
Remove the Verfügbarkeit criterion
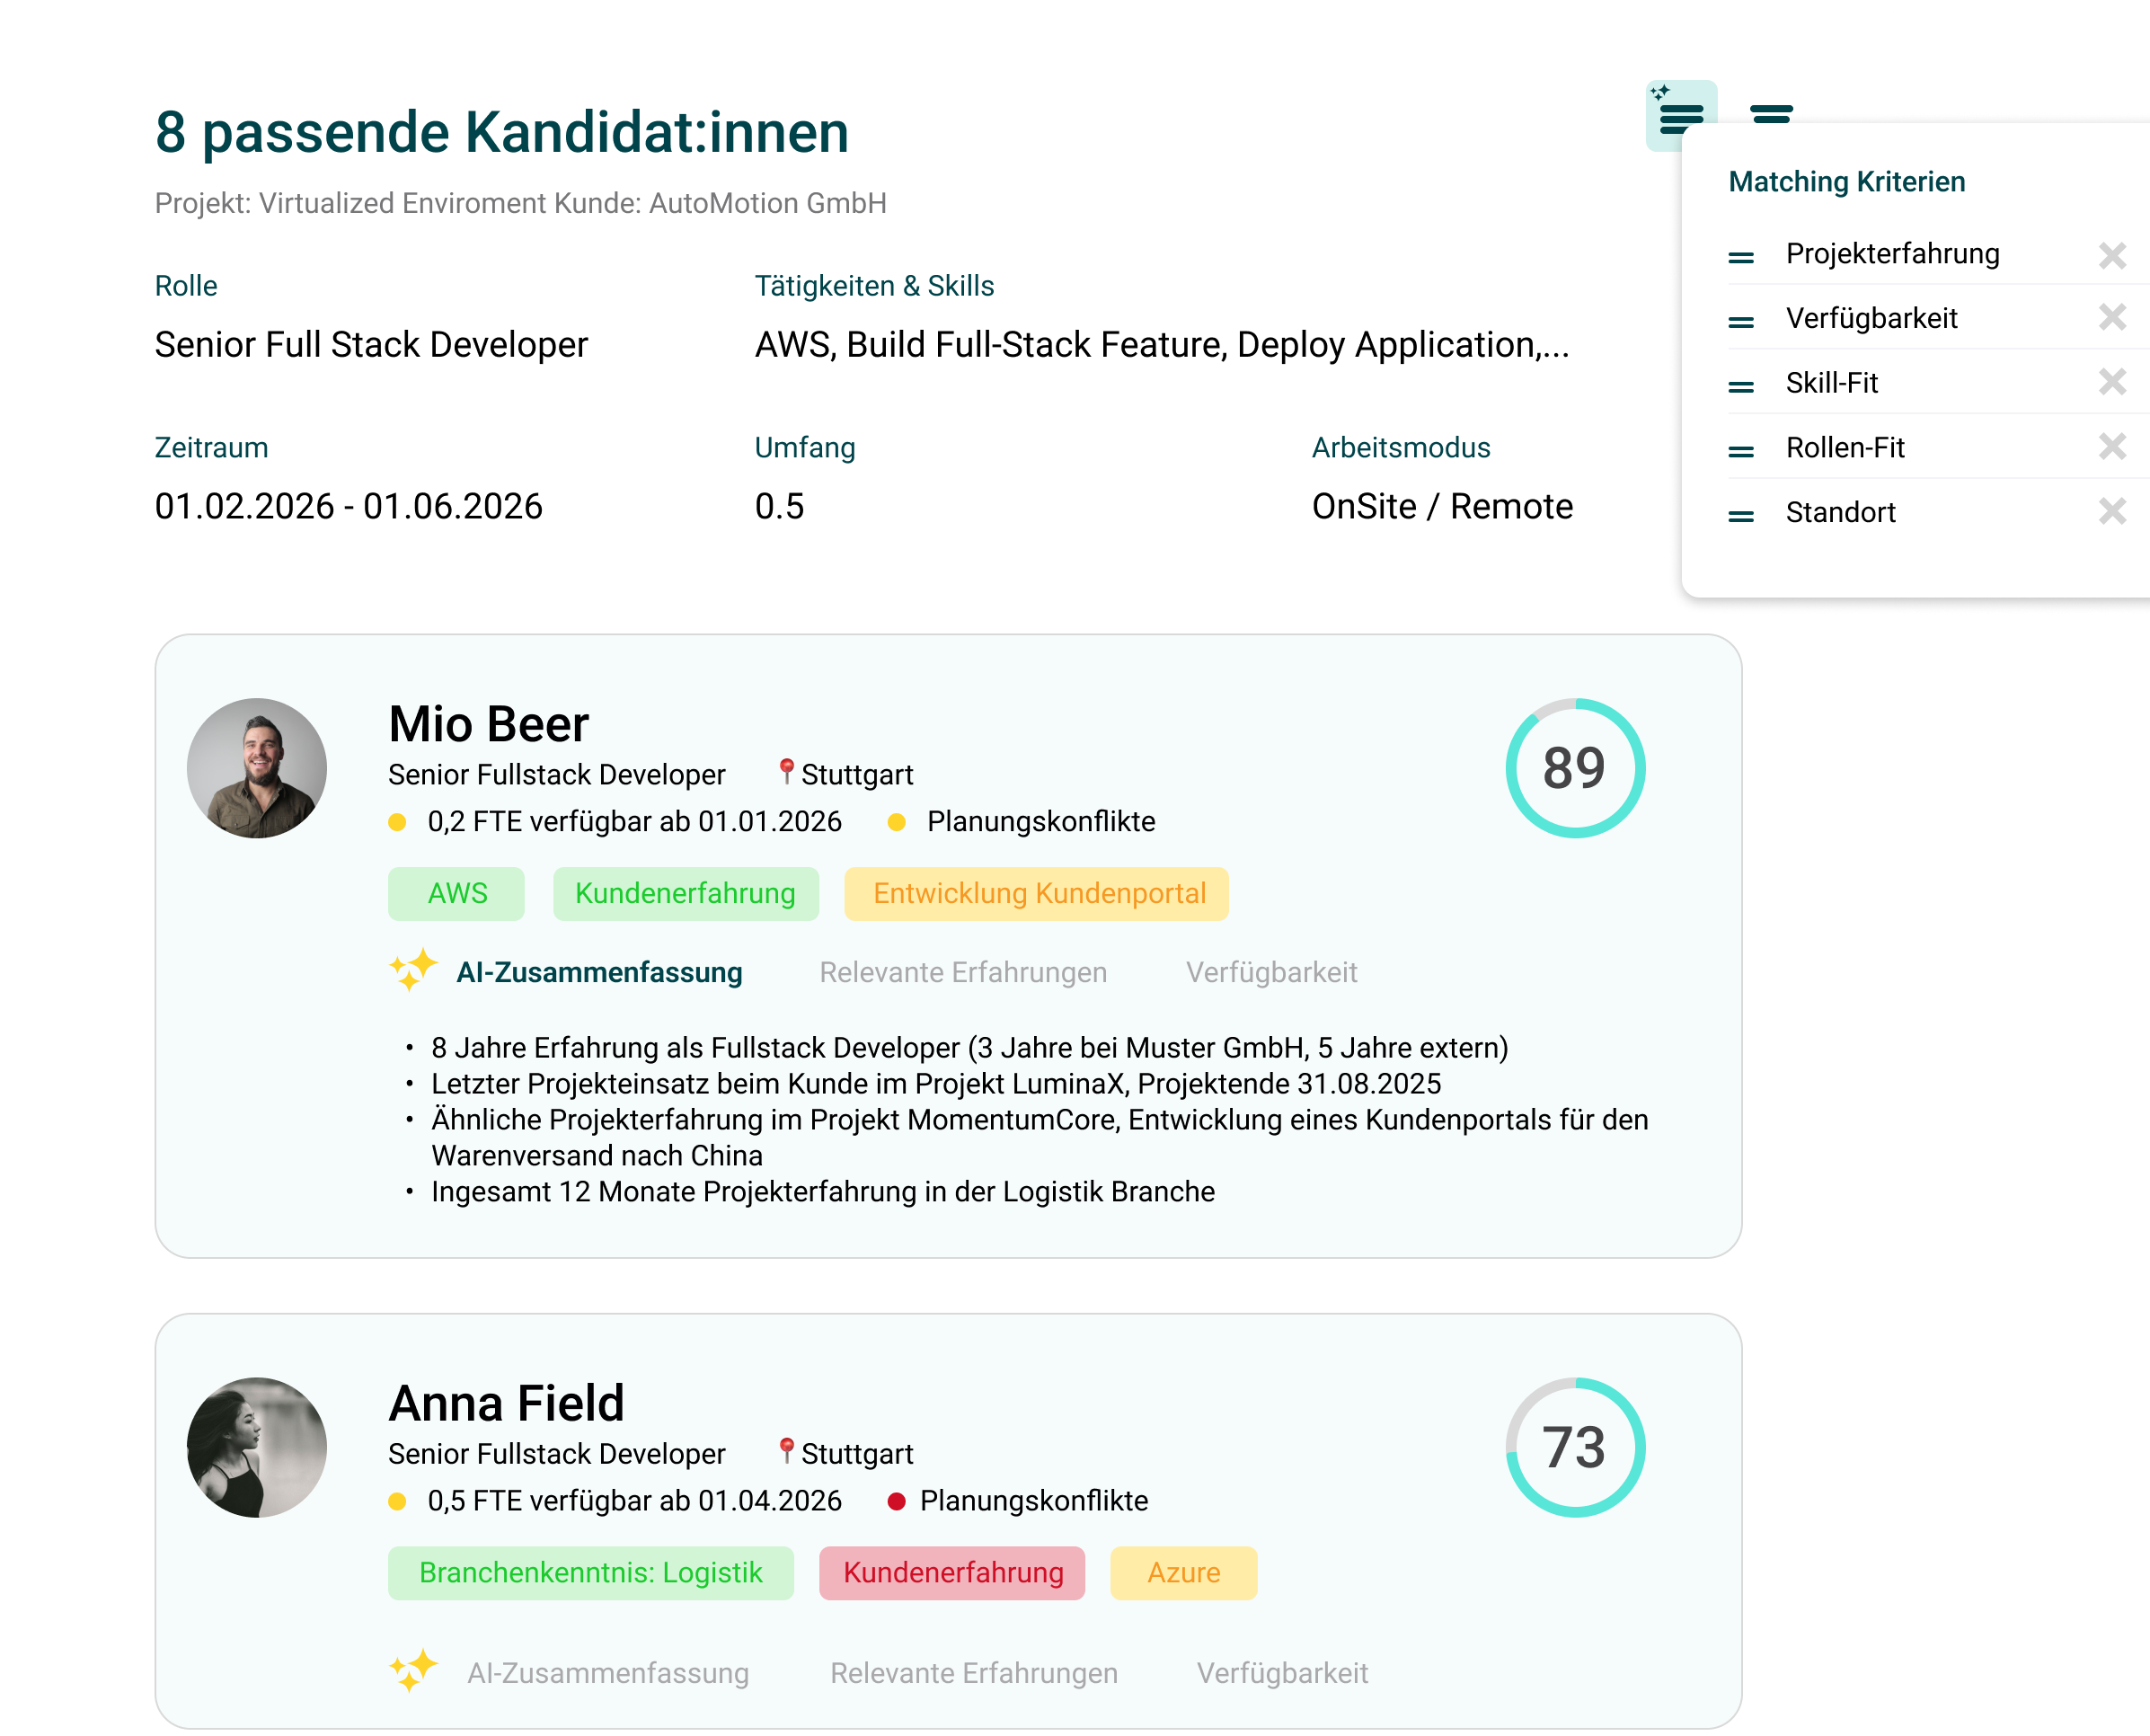pos(2112,318)
